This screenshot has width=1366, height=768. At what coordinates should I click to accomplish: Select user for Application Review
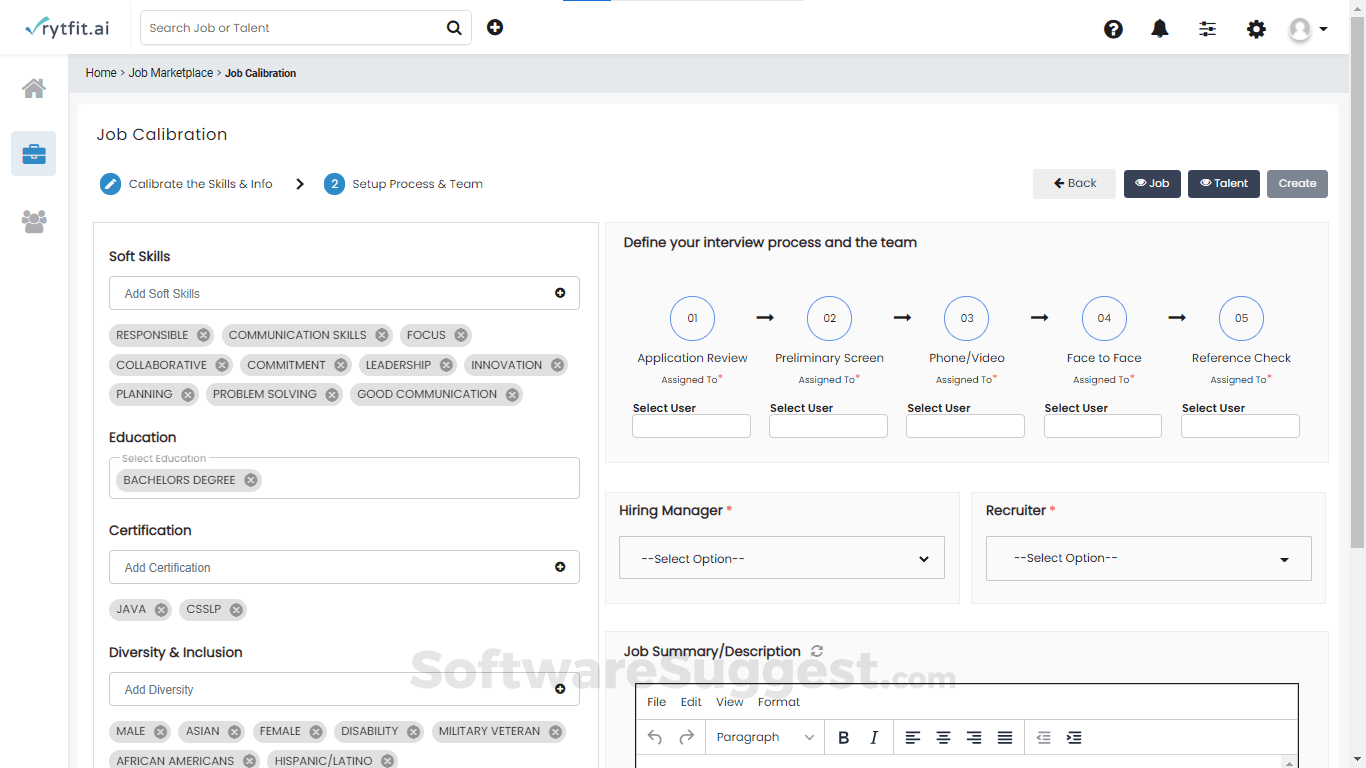pos(691,426)
